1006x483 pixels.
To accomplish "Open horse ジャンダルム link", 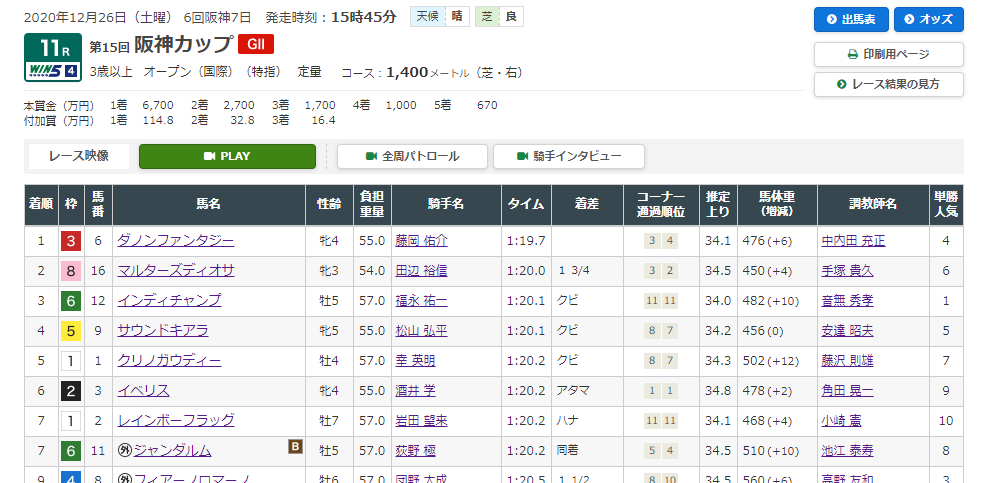I will (172, 451).
